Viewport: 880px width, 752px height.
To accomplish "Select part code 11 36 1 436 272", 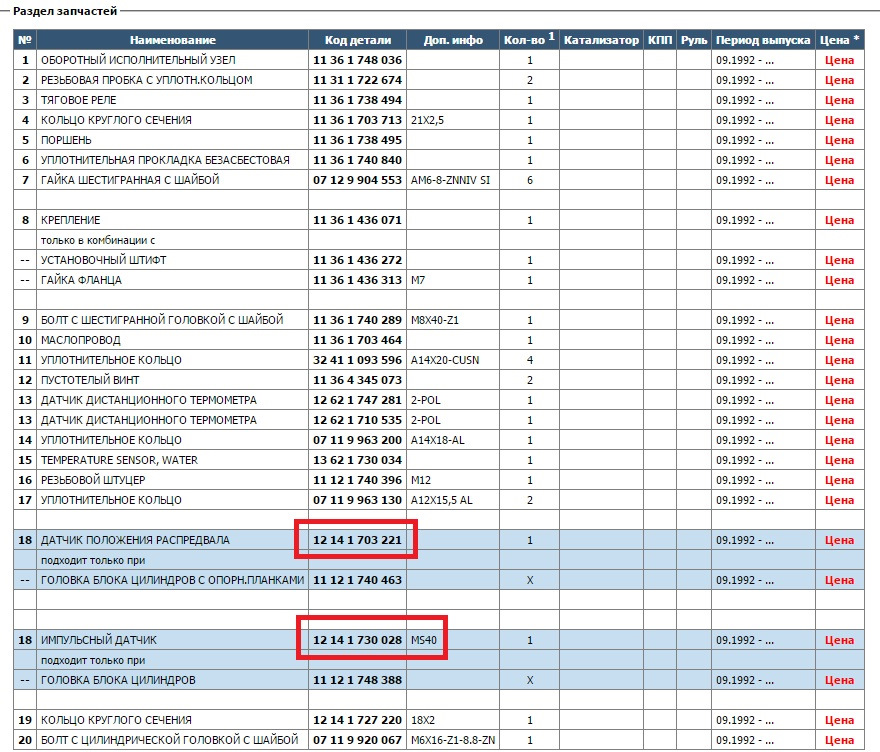I will [358, 260].
